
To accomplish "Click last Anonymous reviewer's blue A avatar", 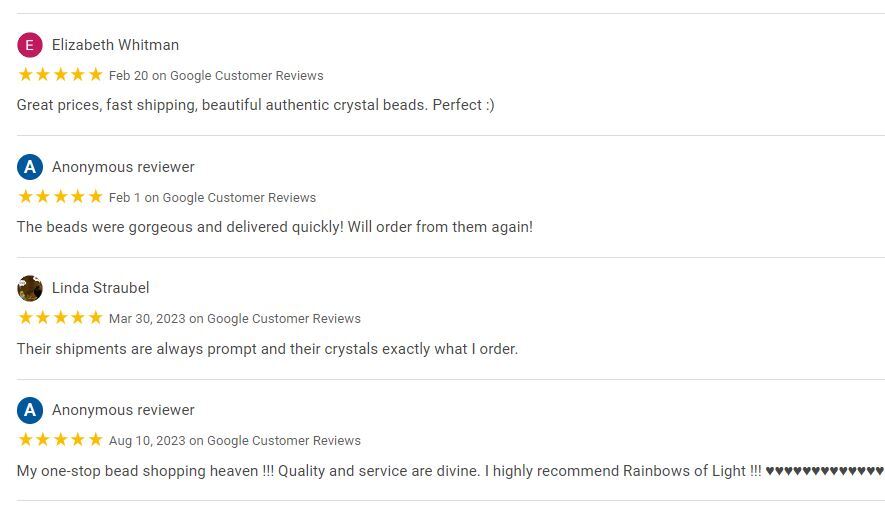I will click(30, 410).
